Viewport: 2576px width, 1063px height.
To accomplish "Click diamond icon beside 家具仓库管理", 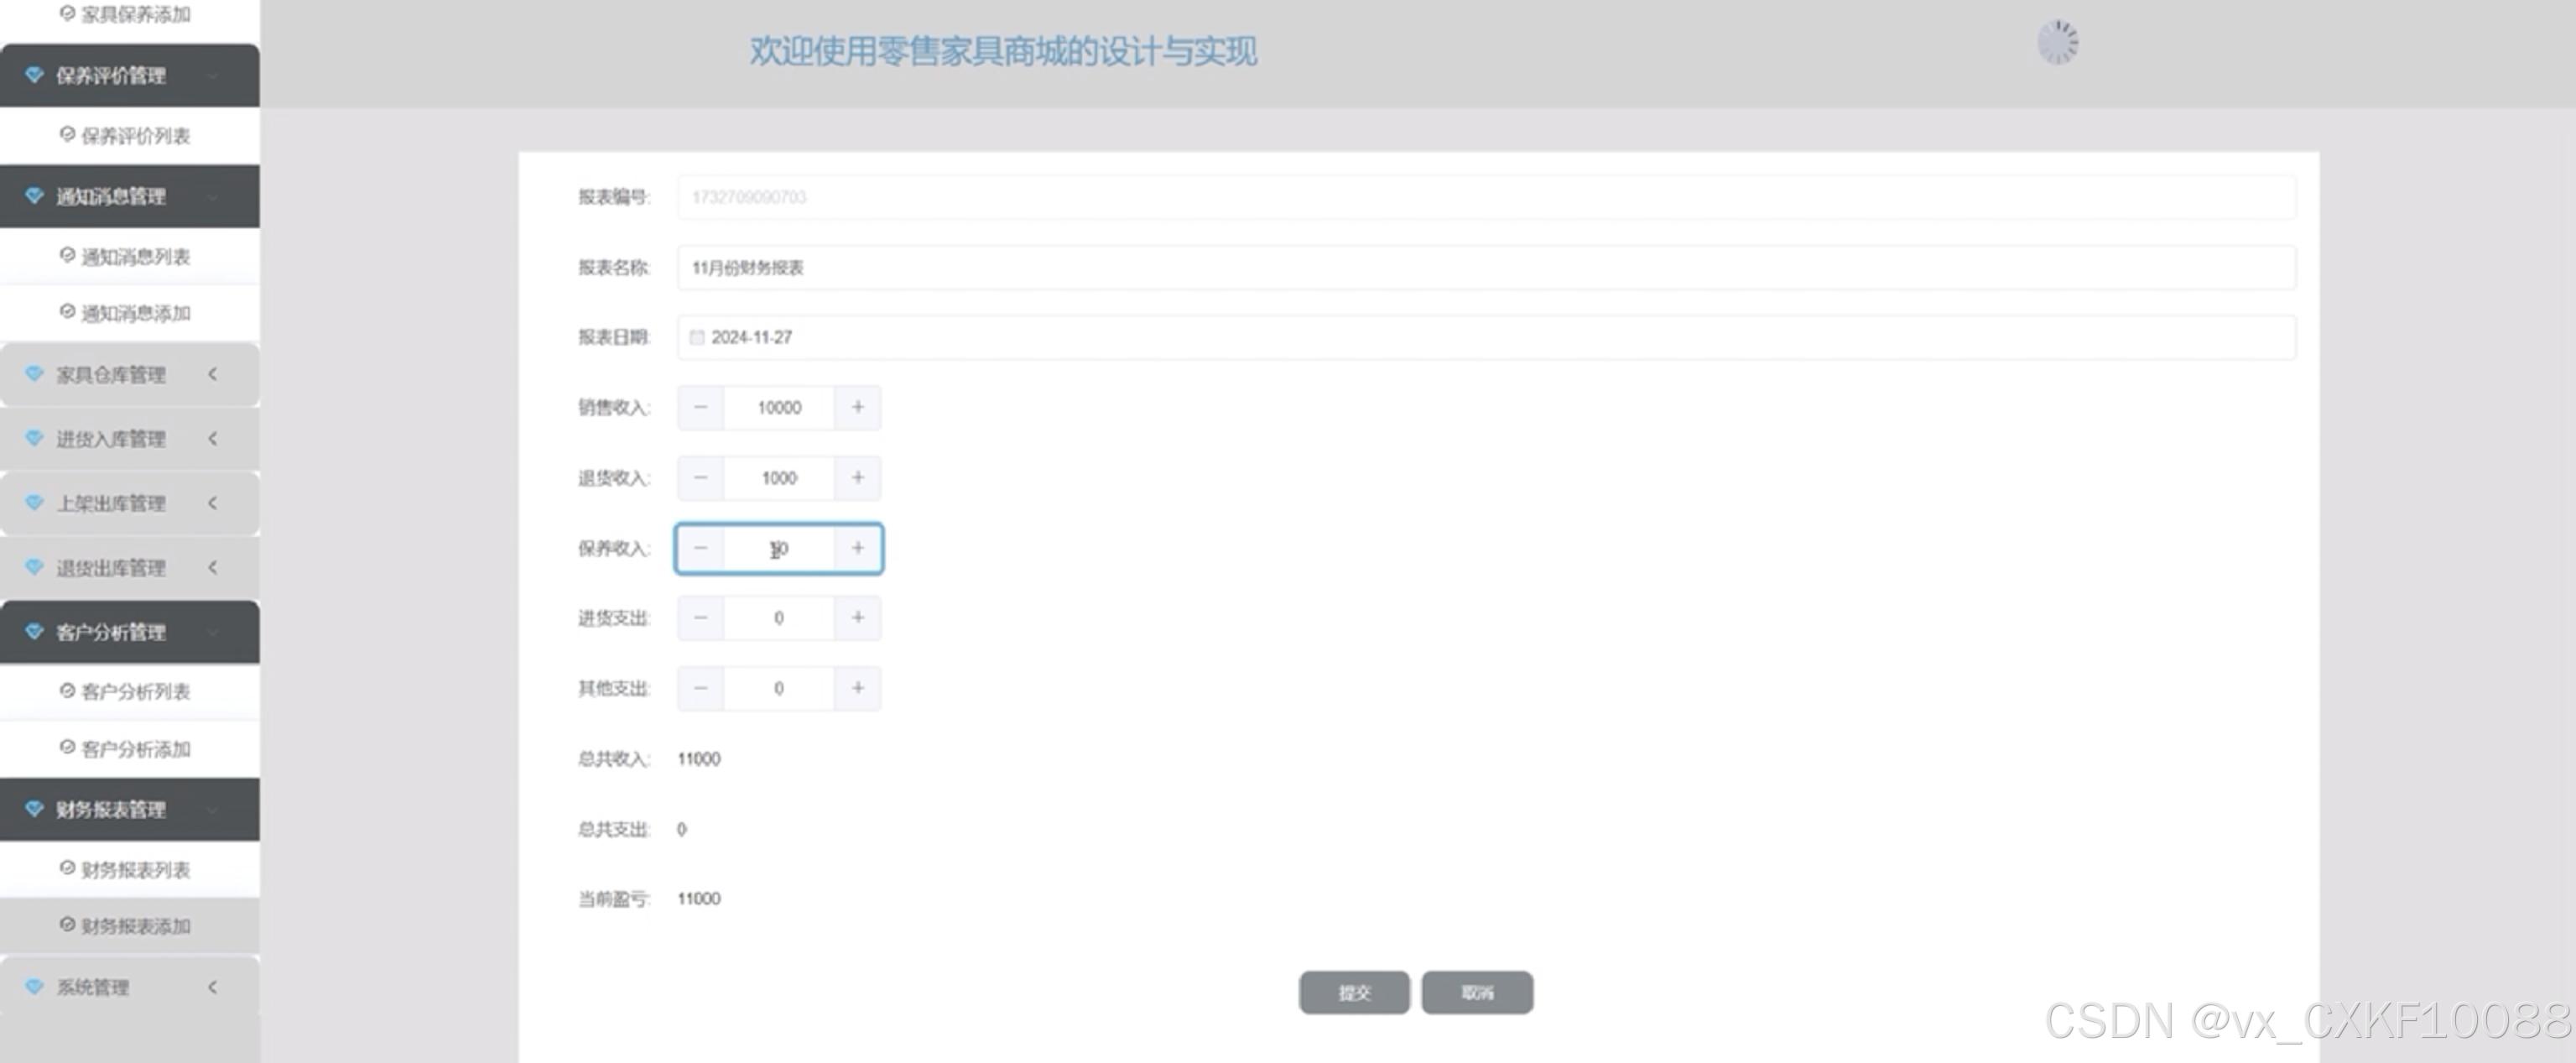I will point(34,374).
